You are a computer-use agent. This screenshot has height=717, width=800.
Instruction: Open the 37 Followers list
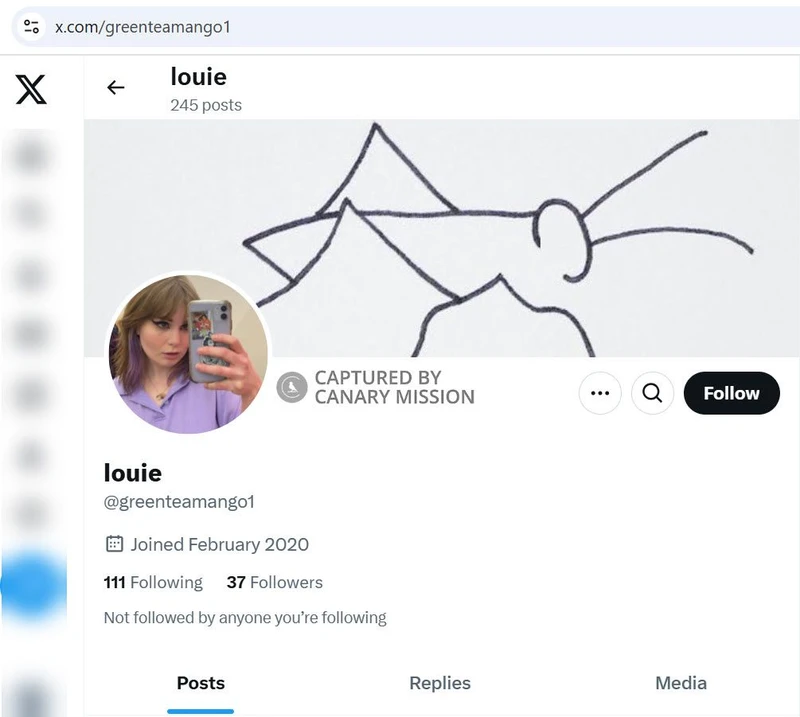coord(274,582)
